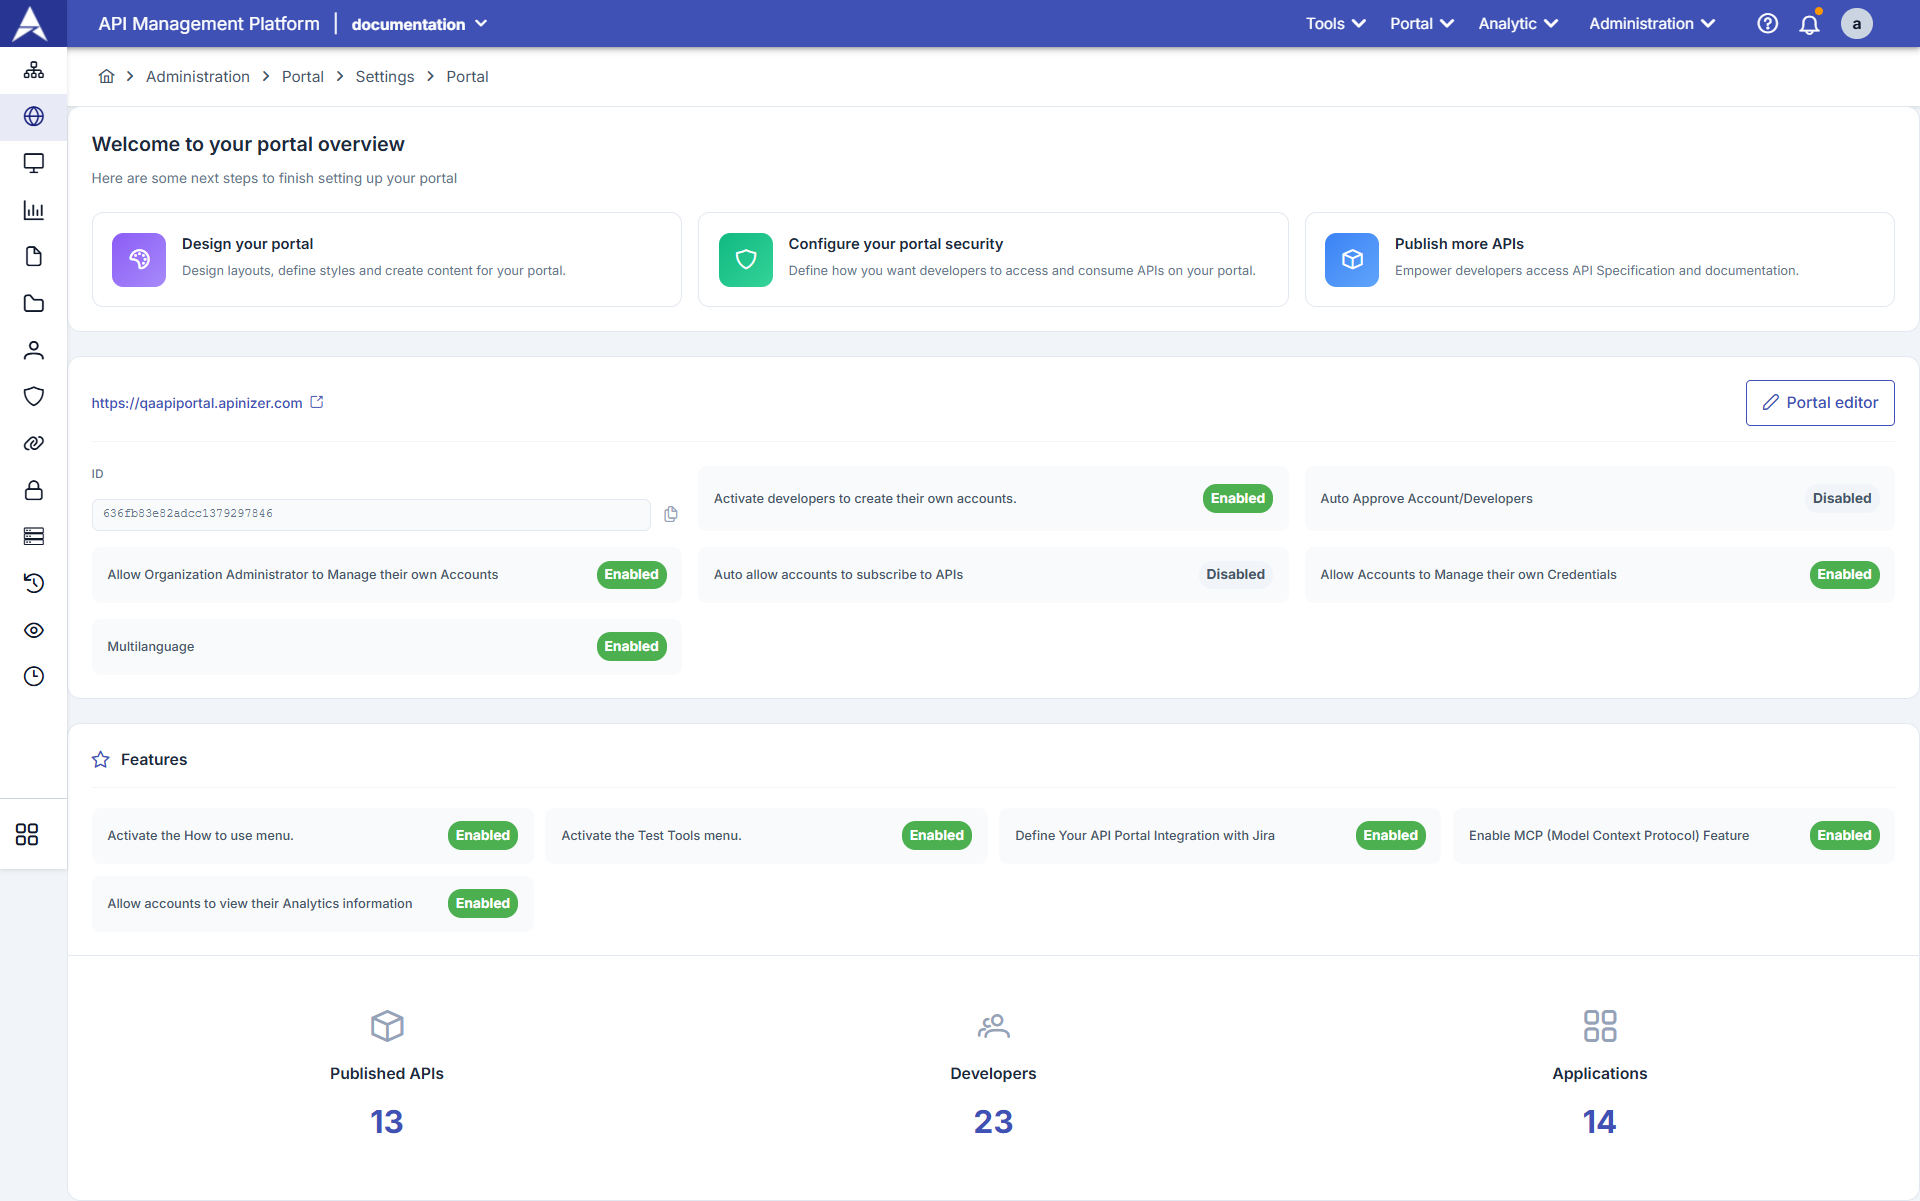Open the apps grid icon at sidebar bottom
The width and height of the screenshot is (1920, 1201).
(x=26, y=834)
